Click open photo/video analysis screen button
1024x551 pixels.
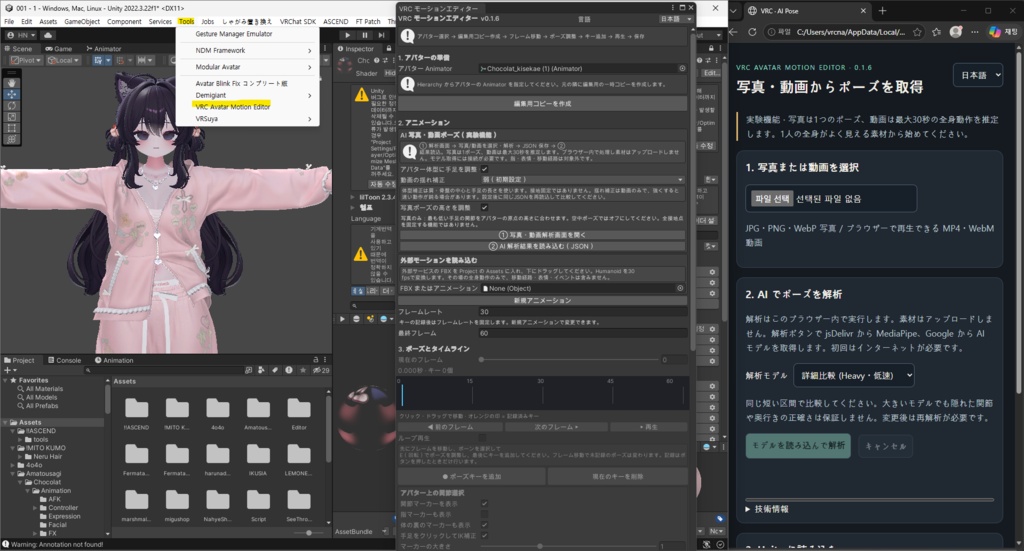(542, 234)
